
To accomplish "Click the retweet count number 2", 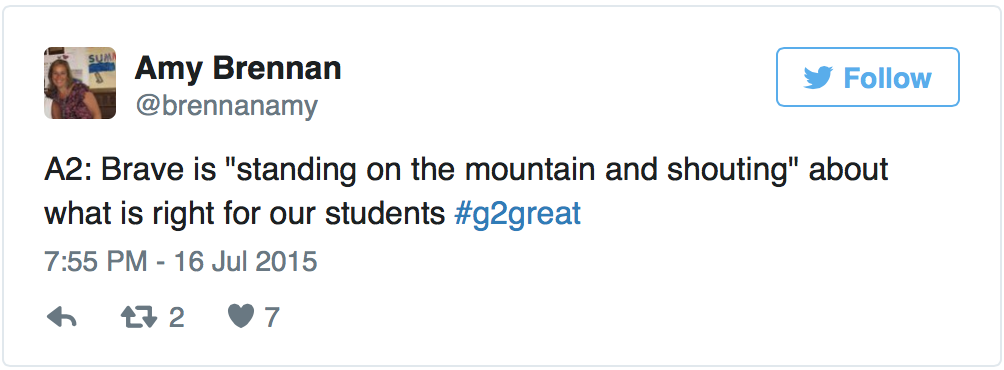I will (177, 318).
